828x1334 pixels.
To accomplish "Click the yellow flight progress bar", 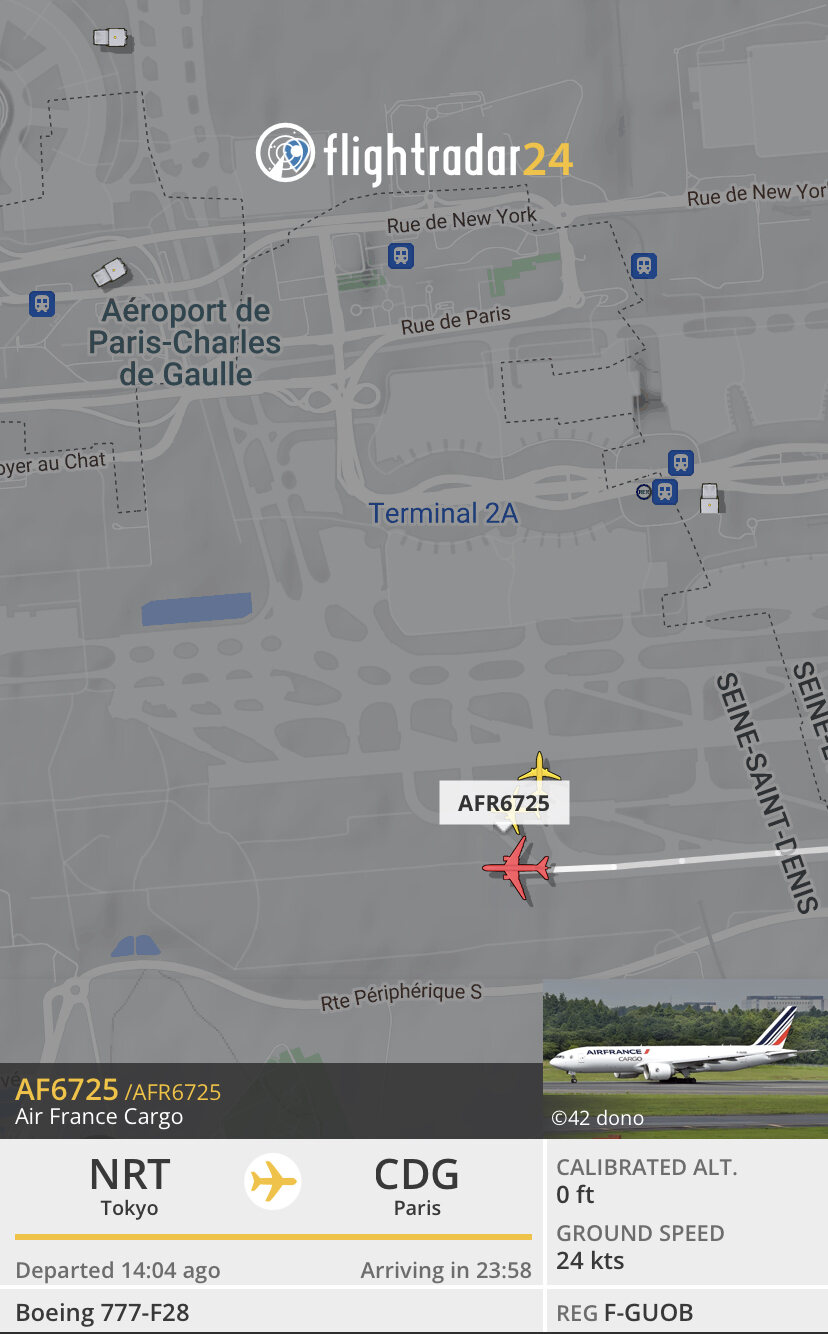I will click(273, 1237).
